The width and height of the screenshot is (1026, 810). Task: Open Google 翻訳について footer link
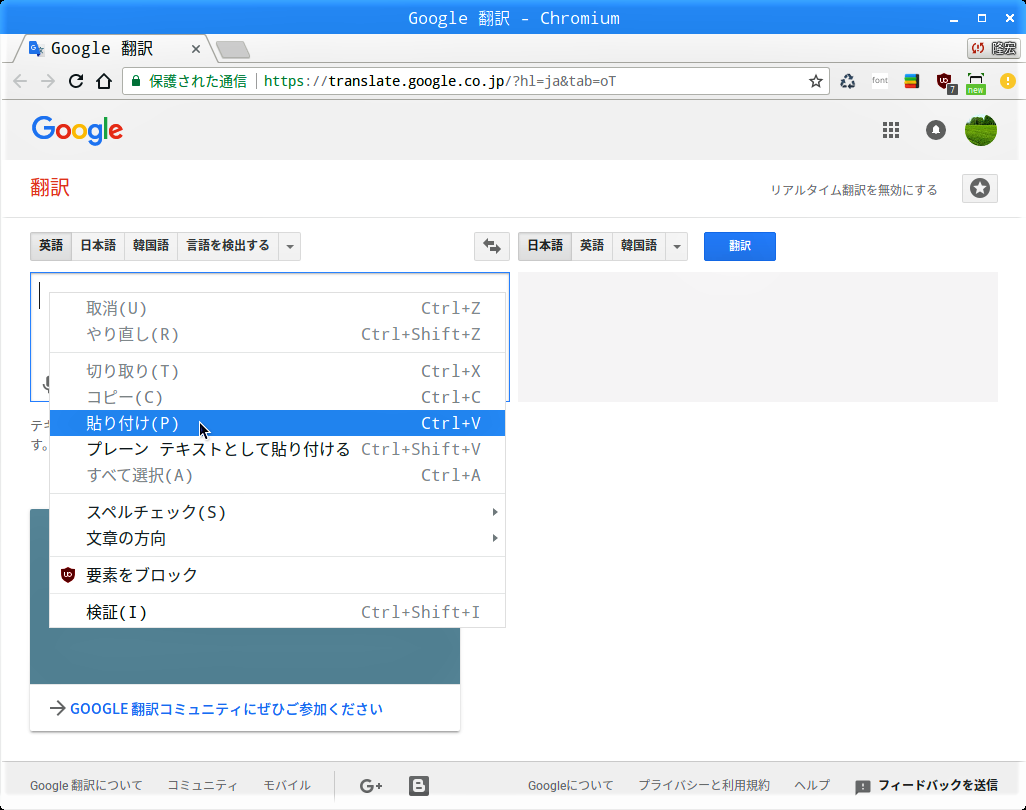86,785
